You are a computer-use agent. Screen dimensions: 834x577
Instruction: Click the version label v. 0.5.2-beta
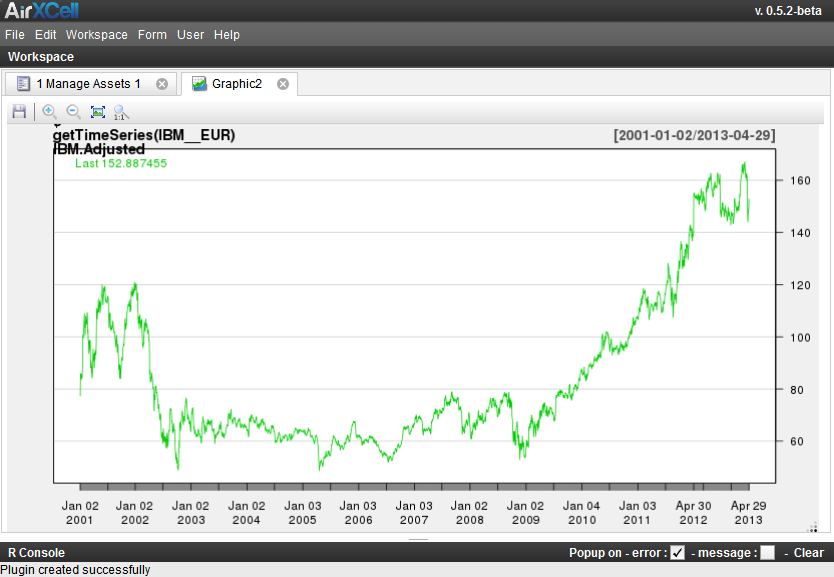click(788, 11)
